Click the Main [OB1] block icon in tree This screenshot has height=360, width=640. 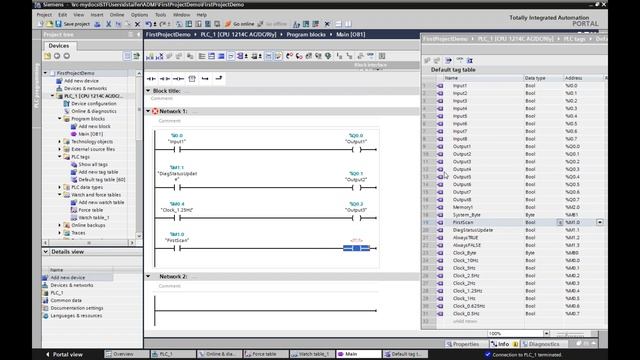pos(74,134)
